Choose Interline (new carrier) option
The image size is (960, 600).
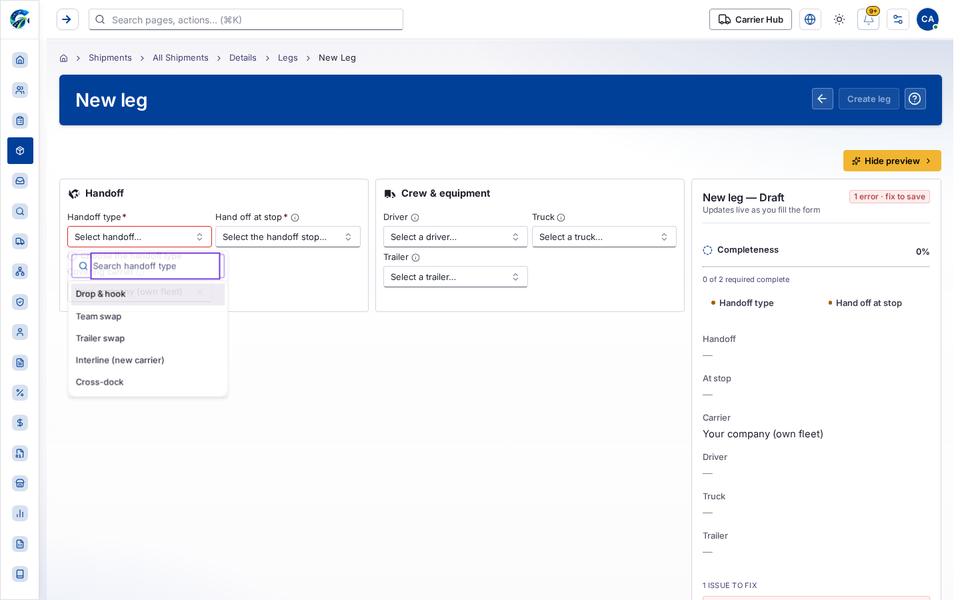coord(148,360)
